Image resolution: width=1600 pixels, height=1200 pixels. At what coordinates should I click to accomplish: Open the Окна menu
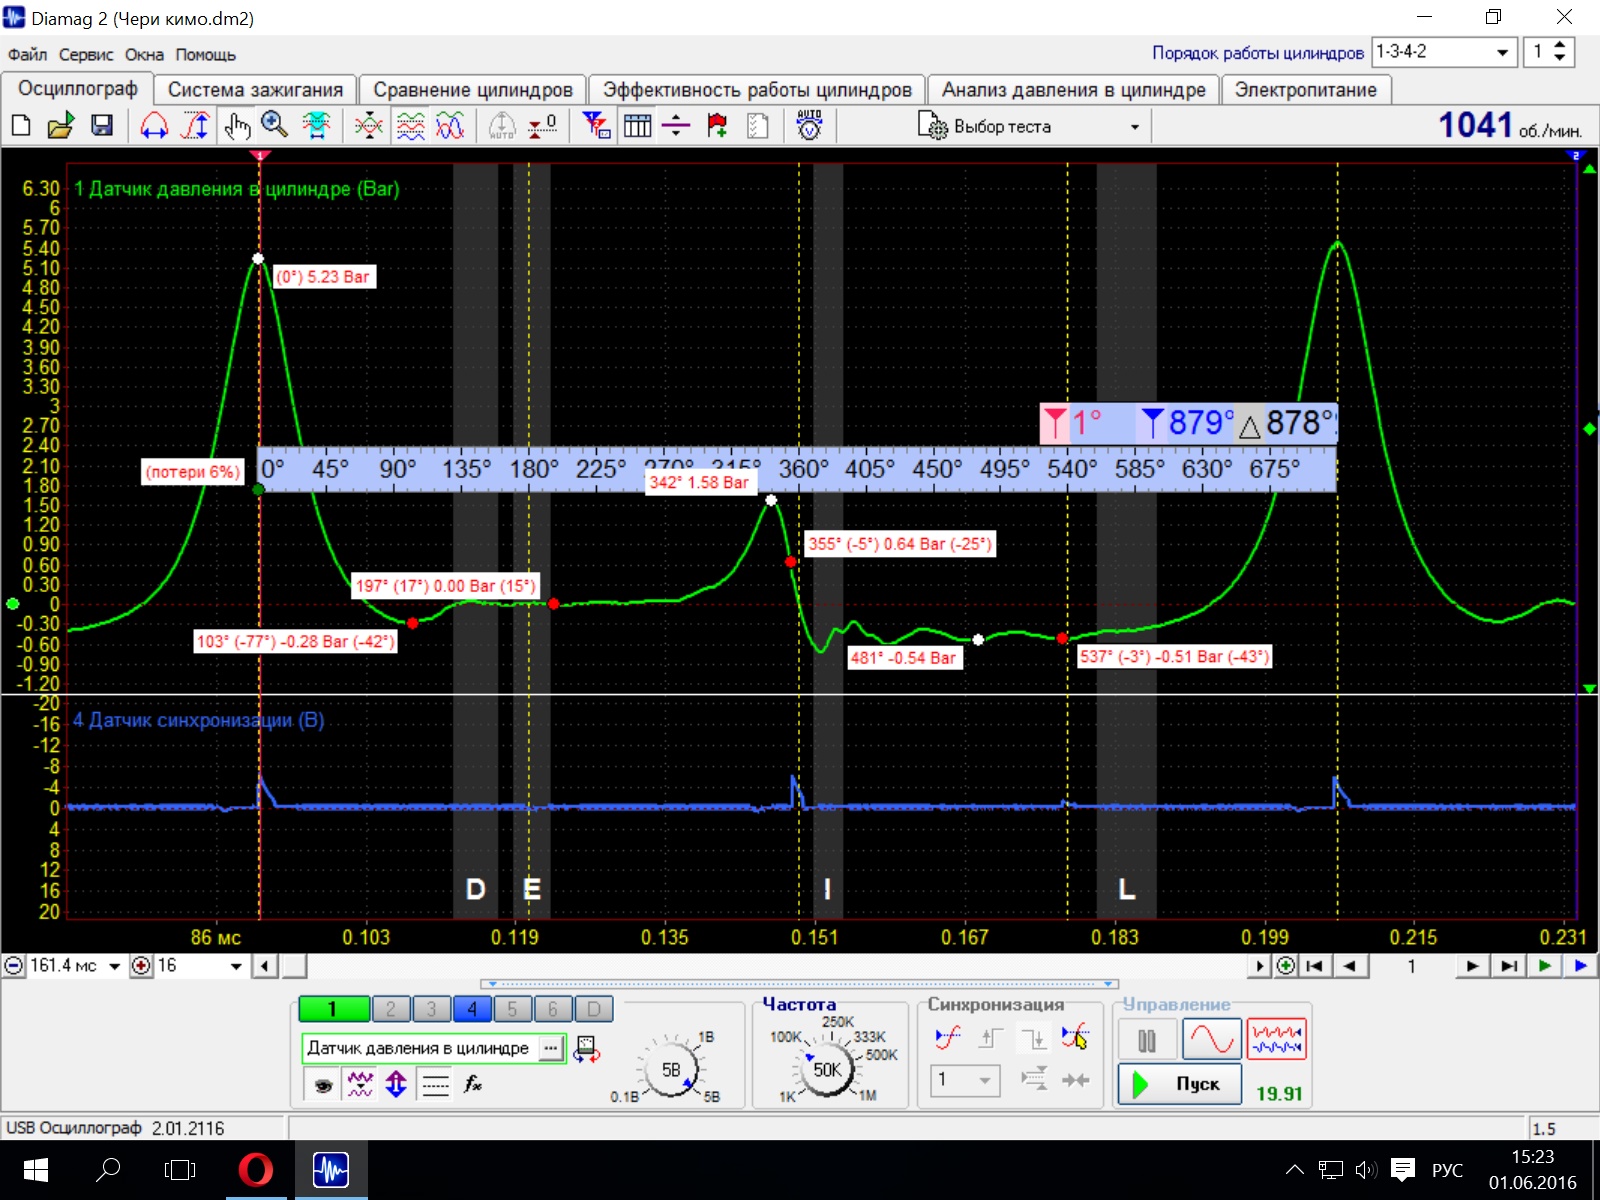pyautogui.click(x=144, y=55)
